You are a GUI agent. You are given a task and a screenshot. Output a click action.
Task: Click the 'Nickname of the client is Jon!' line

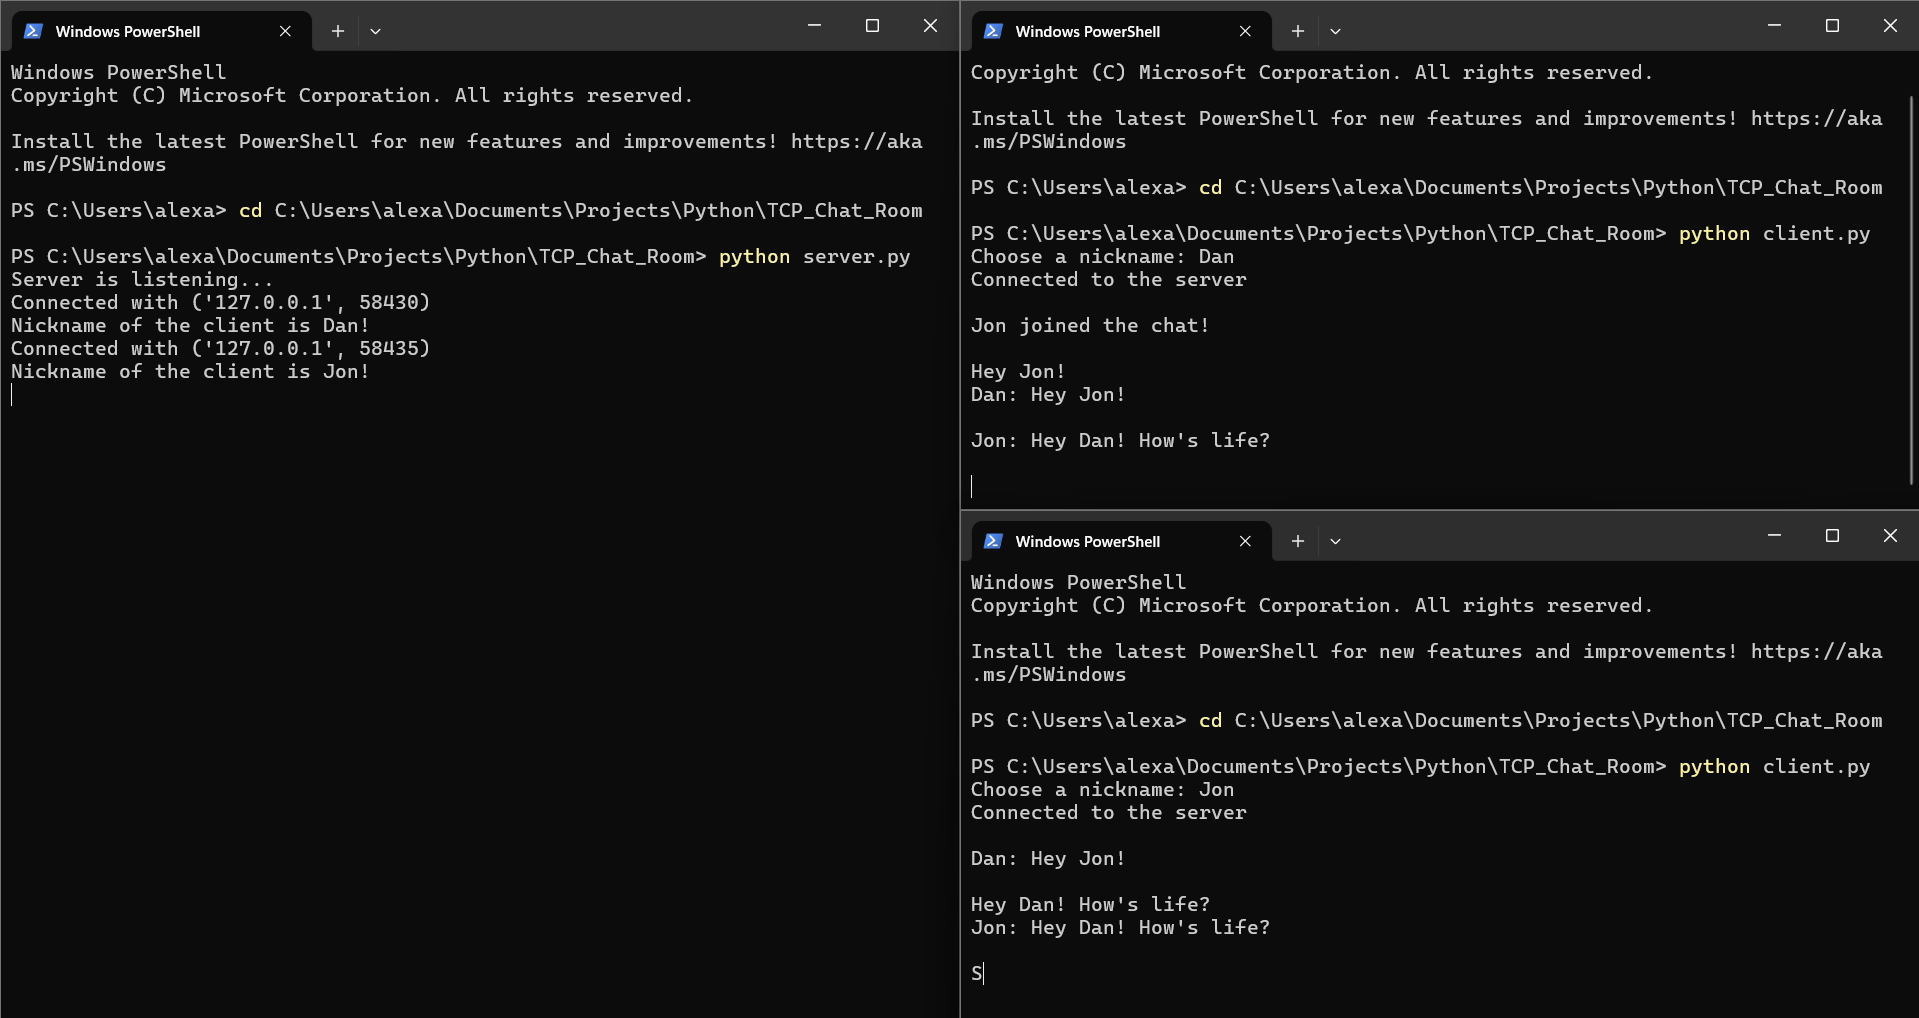pos(190,372)
